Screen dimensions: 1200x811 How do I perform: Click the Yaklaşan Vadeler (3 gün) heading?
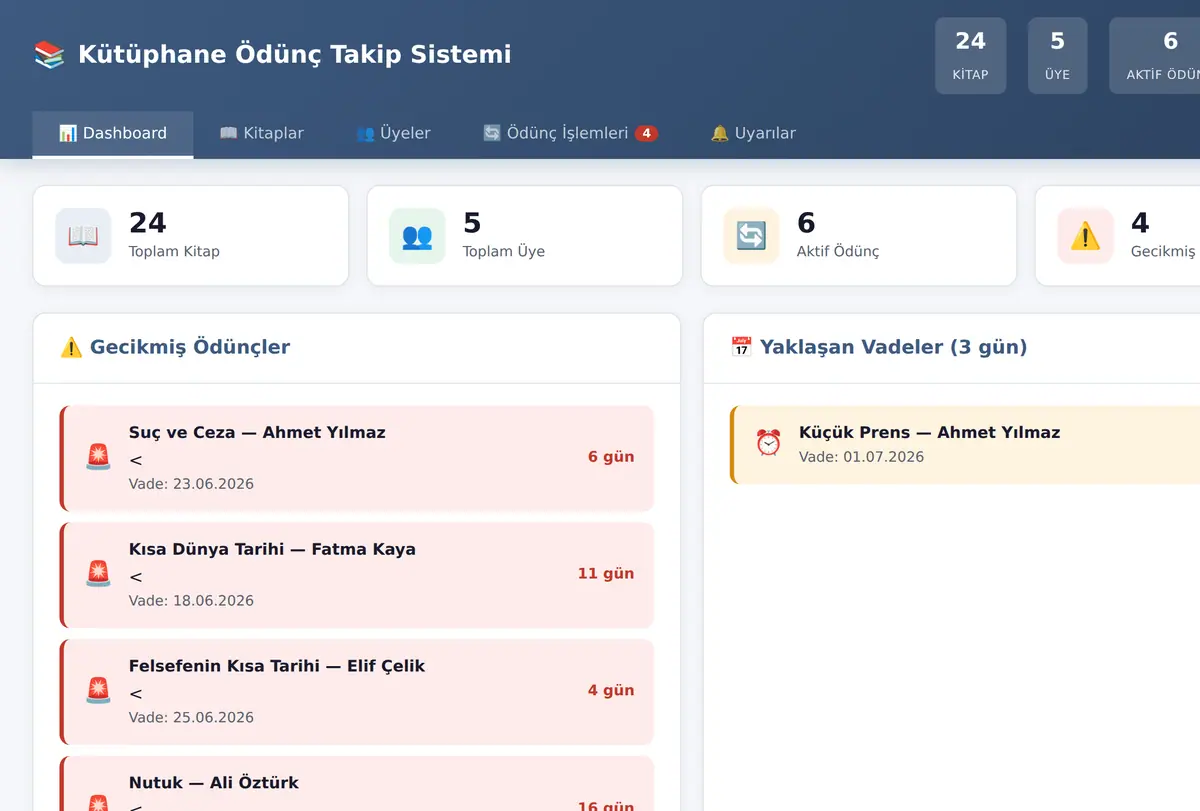(893, 347)
